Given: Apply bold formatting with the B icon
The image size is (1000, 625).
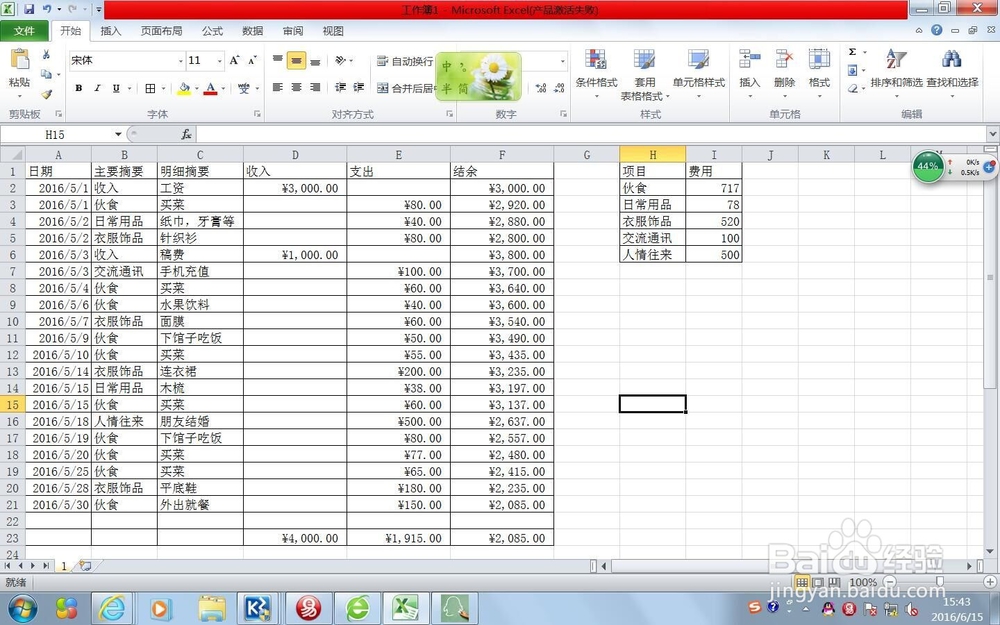Looking at the screenshot, I should pyautogui.click(x=78, y=87).
